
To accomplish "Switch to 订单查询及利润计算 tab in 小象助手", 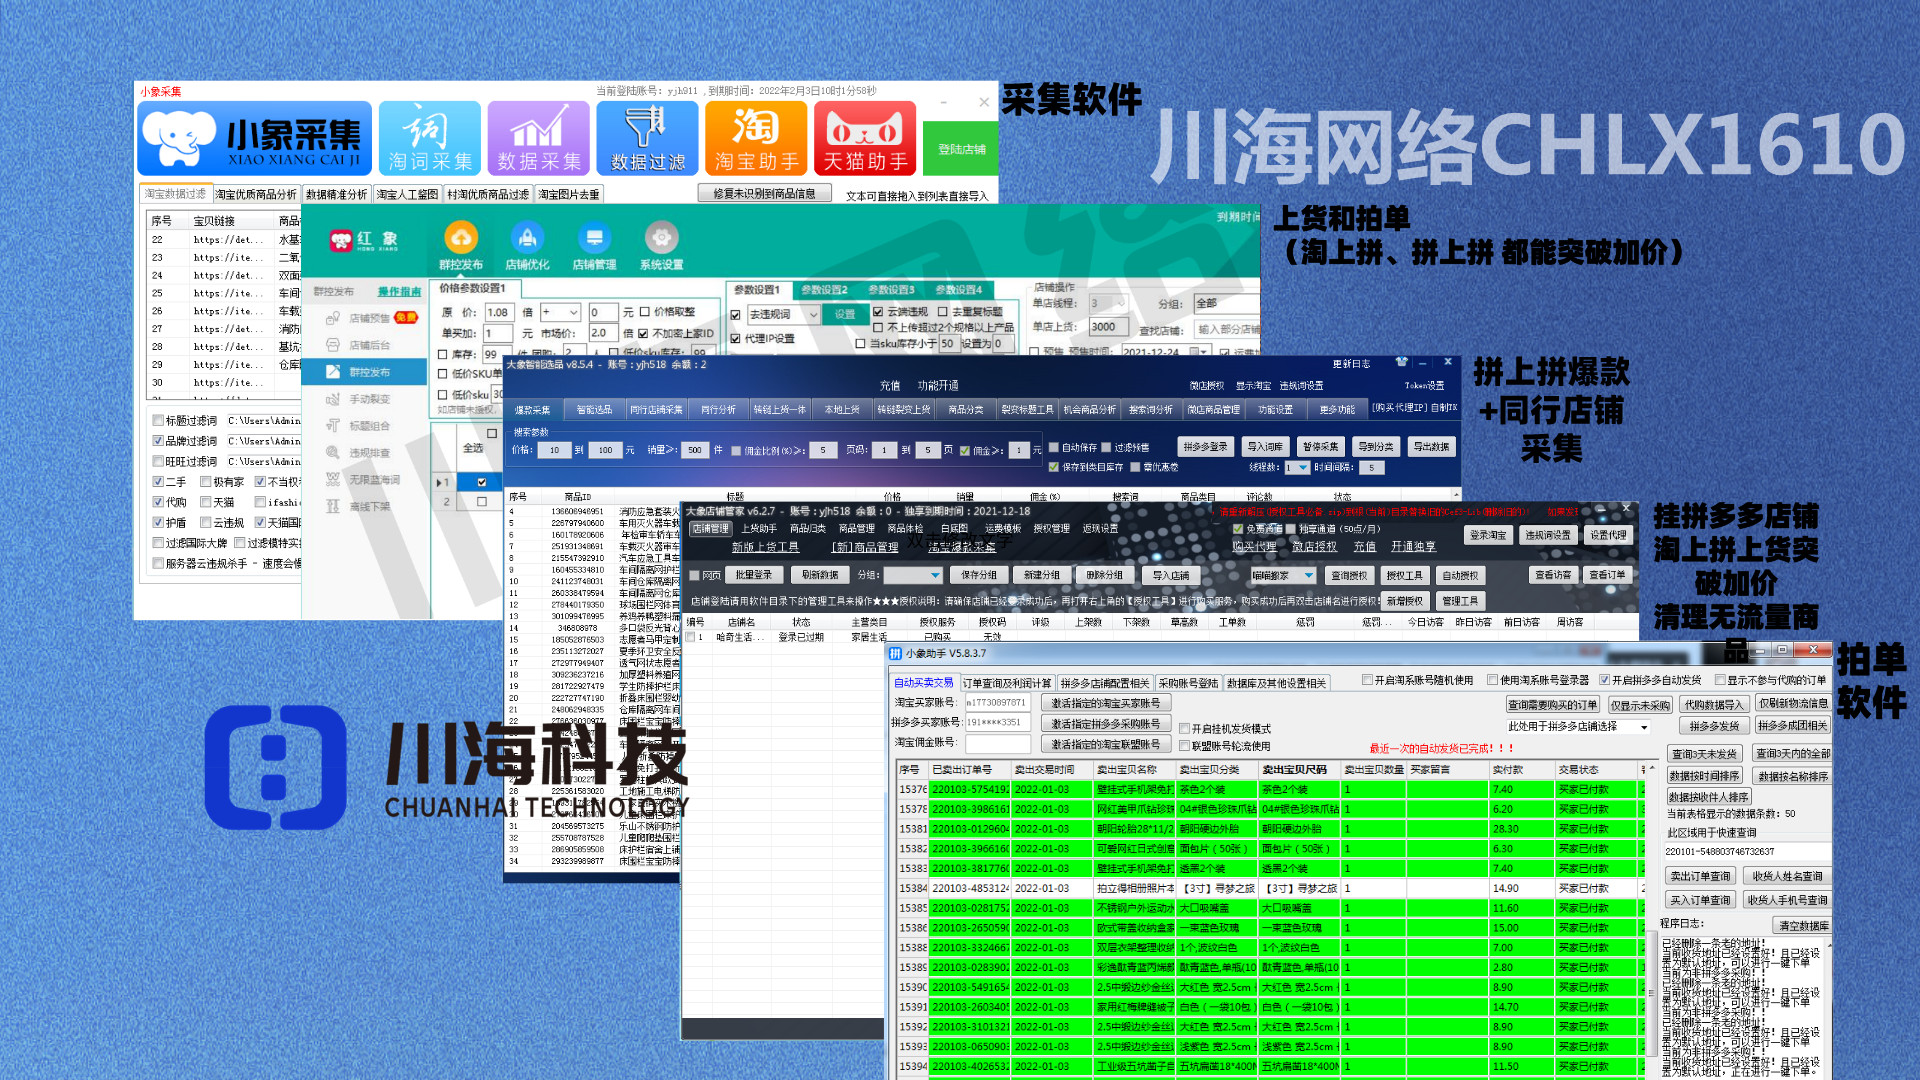I will click(x=1007, y=683).
